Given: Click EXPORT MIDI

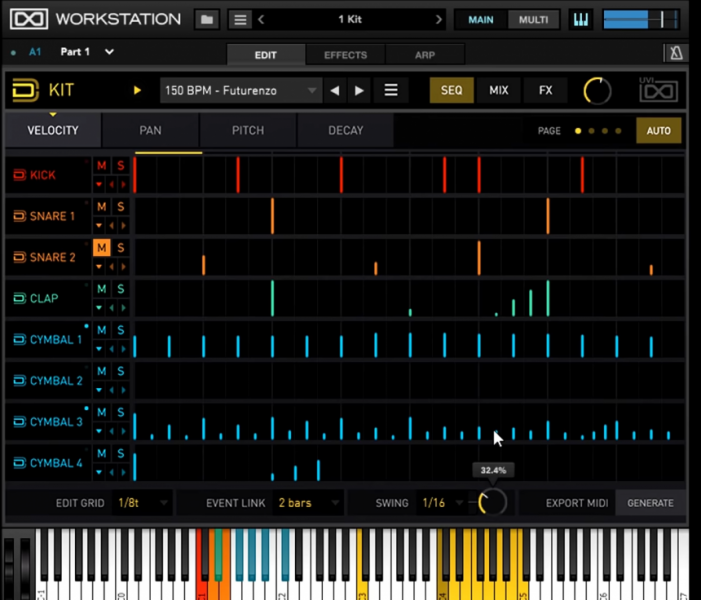Looking at the screenshot, I should (x=577, y=503).
